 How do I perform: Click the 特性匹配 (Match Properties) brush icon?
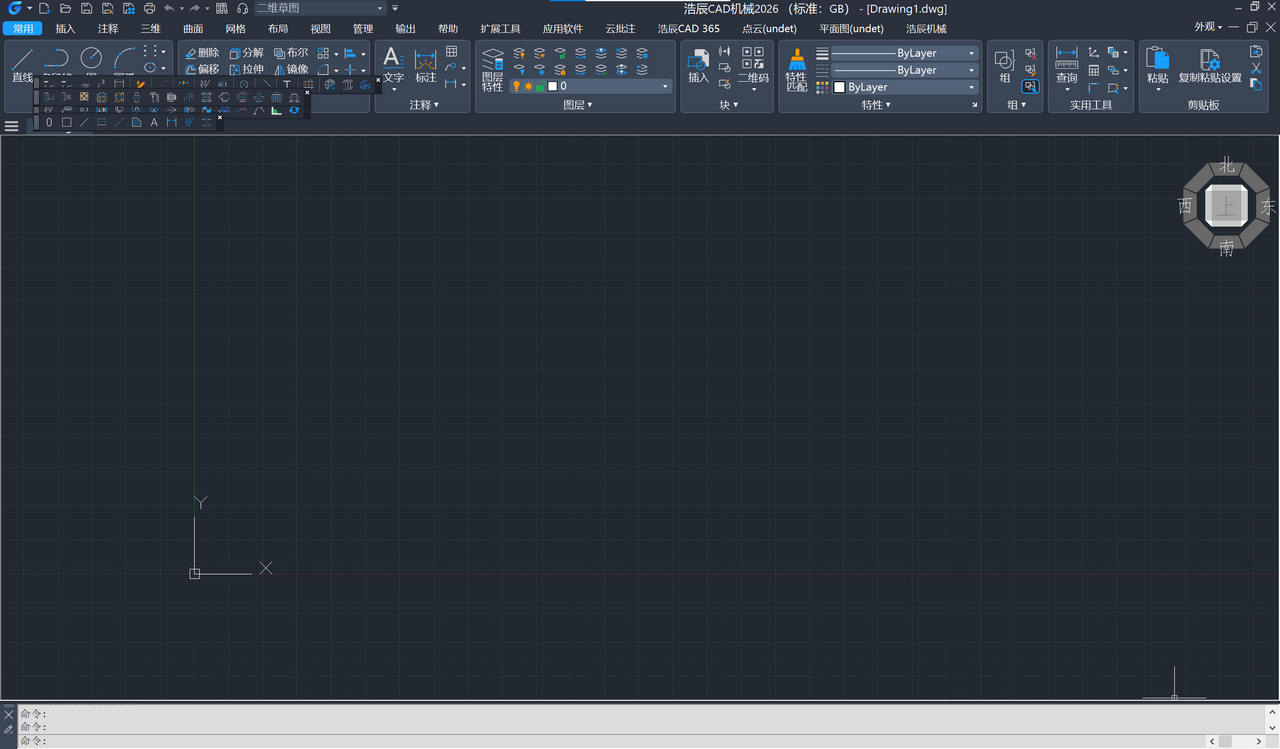coord(796,68)
